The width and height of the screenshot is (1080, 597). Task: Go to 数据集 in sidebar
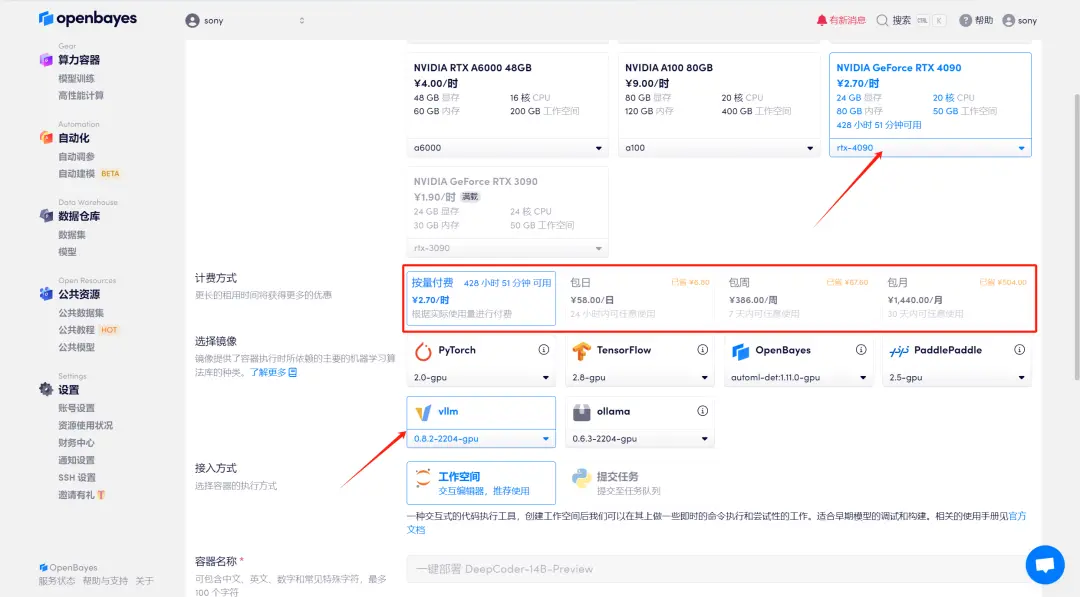tap(72, 235)
